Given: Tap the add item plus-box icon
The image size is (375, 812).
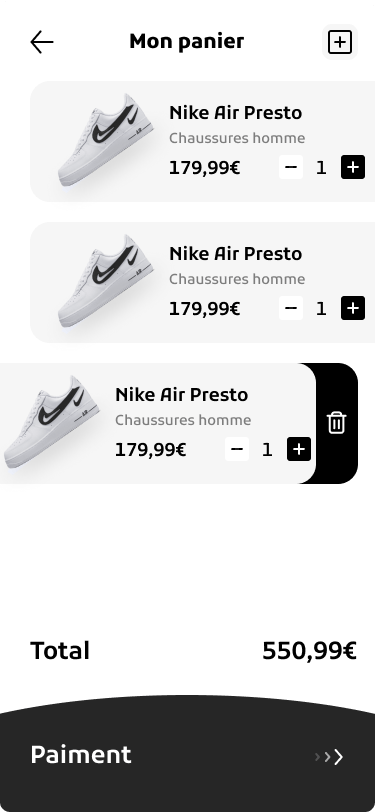Looking at the screenshot, I should [x=340, y=42].
